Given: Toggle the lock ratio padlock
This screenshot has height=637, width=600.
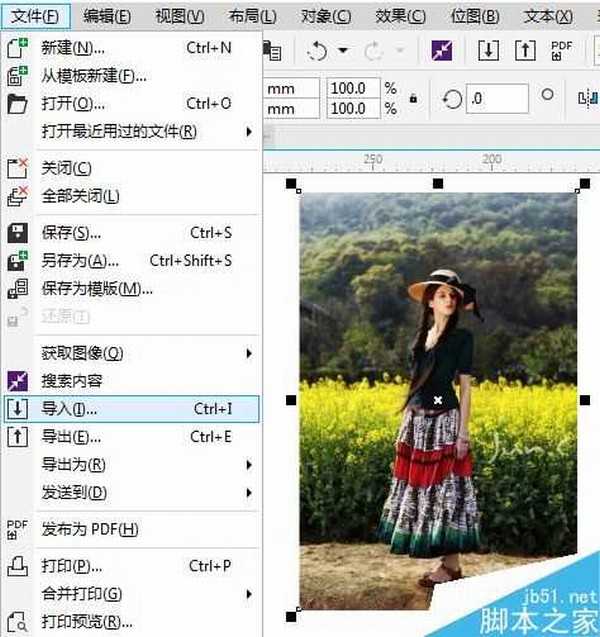Looking at the screenshot, I should (x=414, y=98).
